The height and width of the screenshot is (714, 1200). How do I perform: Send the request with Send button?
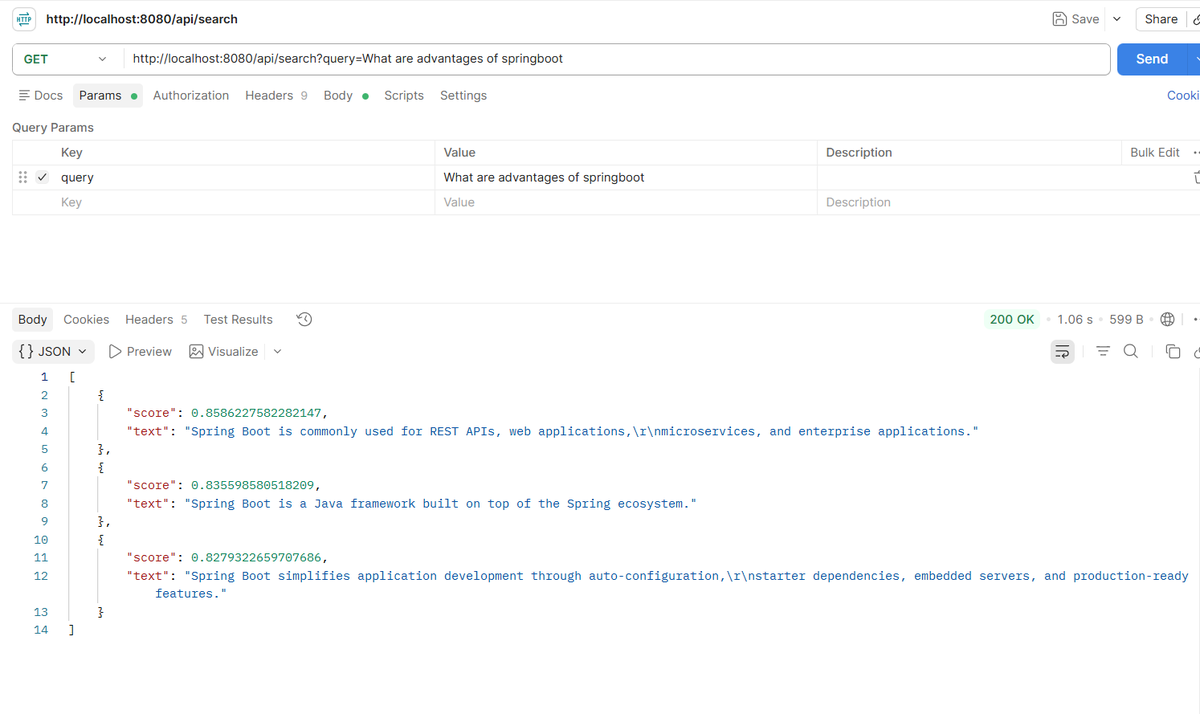(1152, 59)
